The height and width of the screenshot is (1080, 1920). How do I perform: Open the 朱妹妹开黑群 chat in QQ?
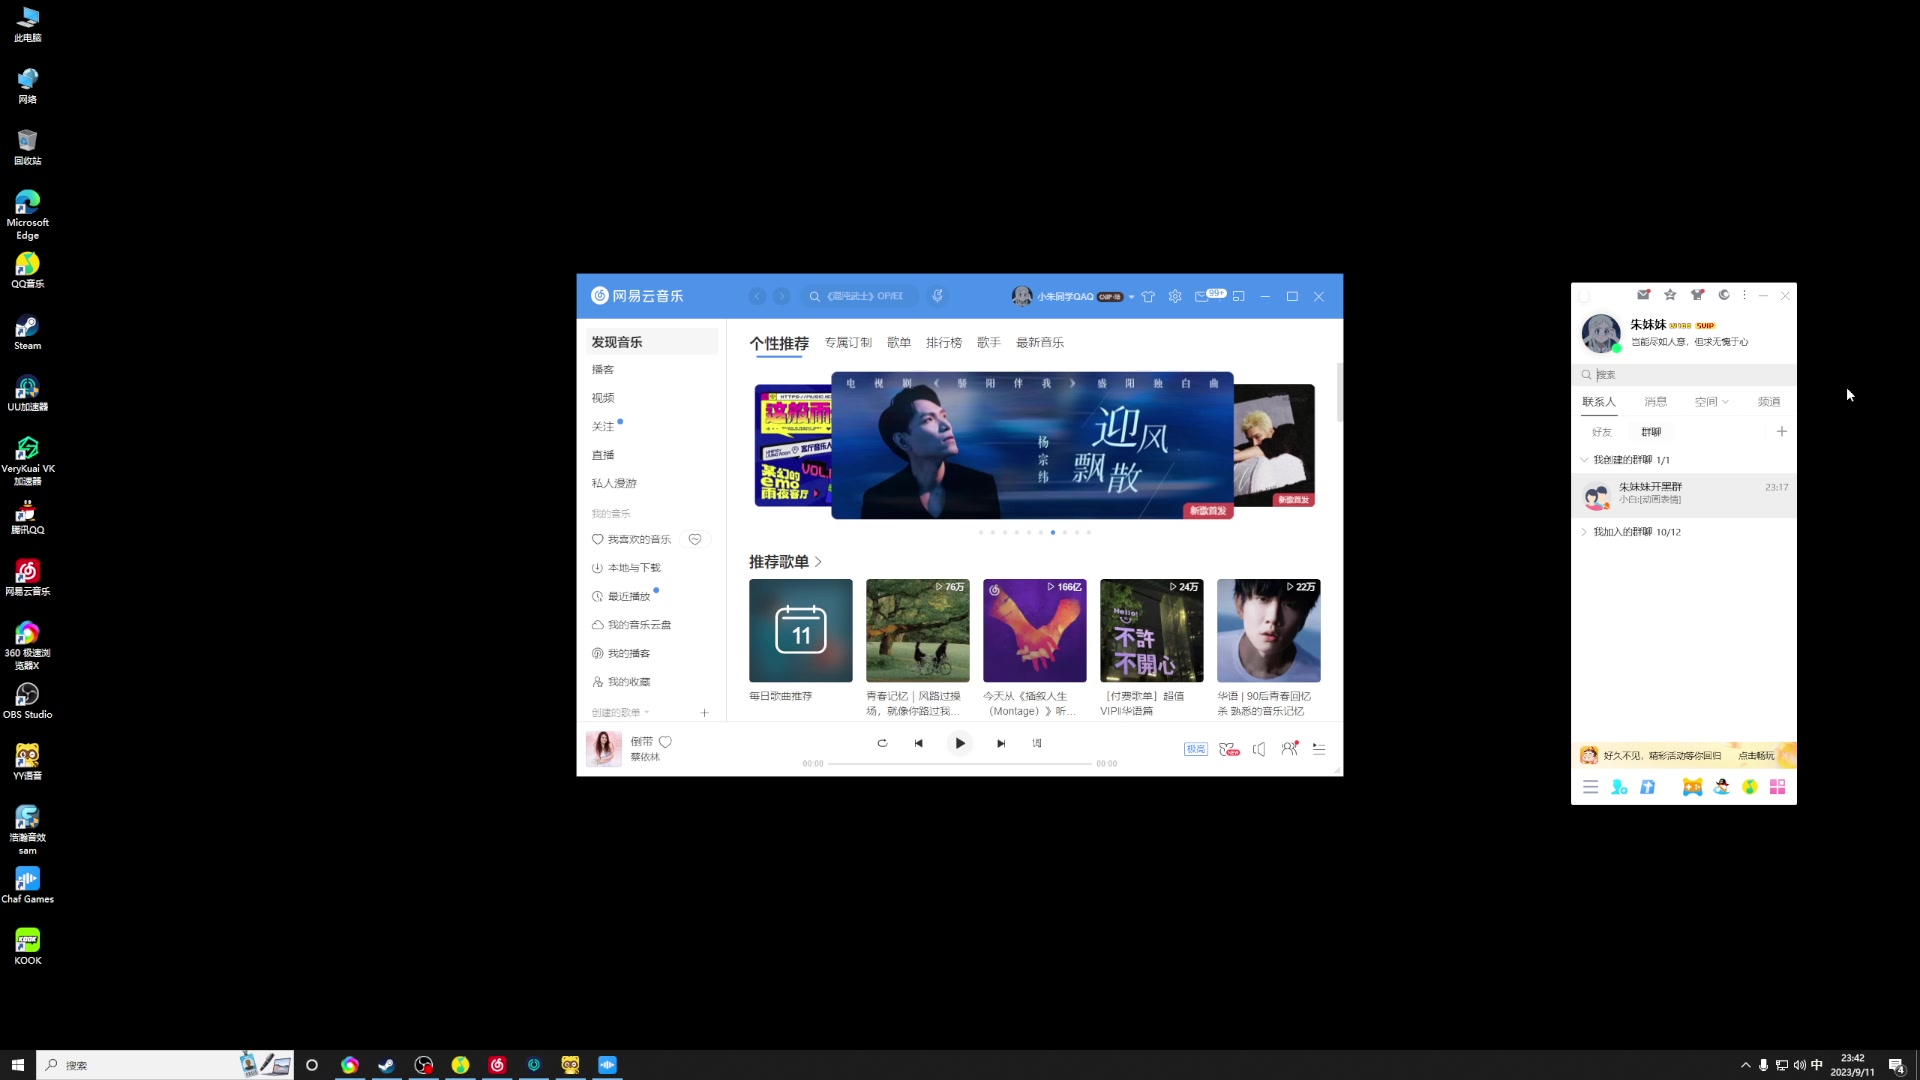(x=1684, y=494)
